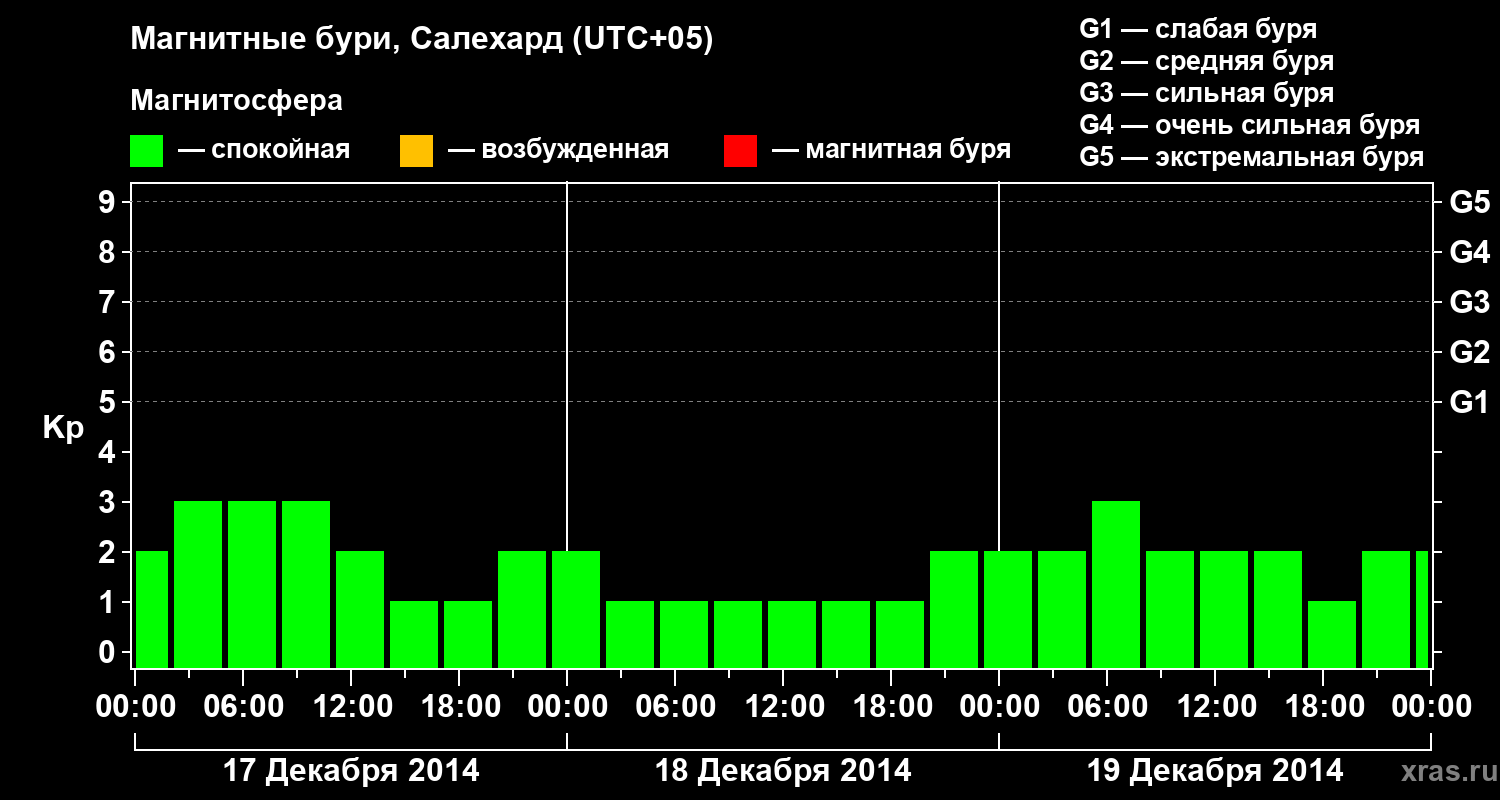Viewport: 1500px width, 800px height.
Task: Click the '17 Декабря 2014' date label
Action: 351,771
